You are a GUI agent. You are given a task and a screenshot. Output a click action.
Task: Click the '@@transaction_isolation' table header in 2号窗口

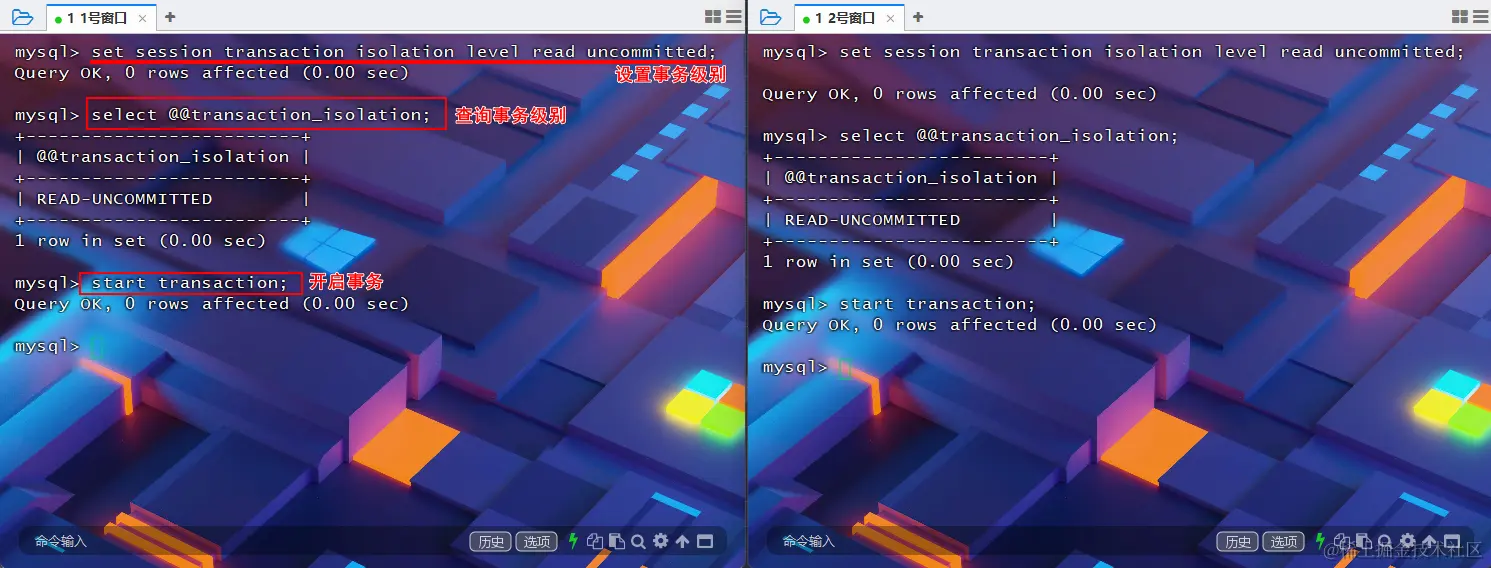911,178
